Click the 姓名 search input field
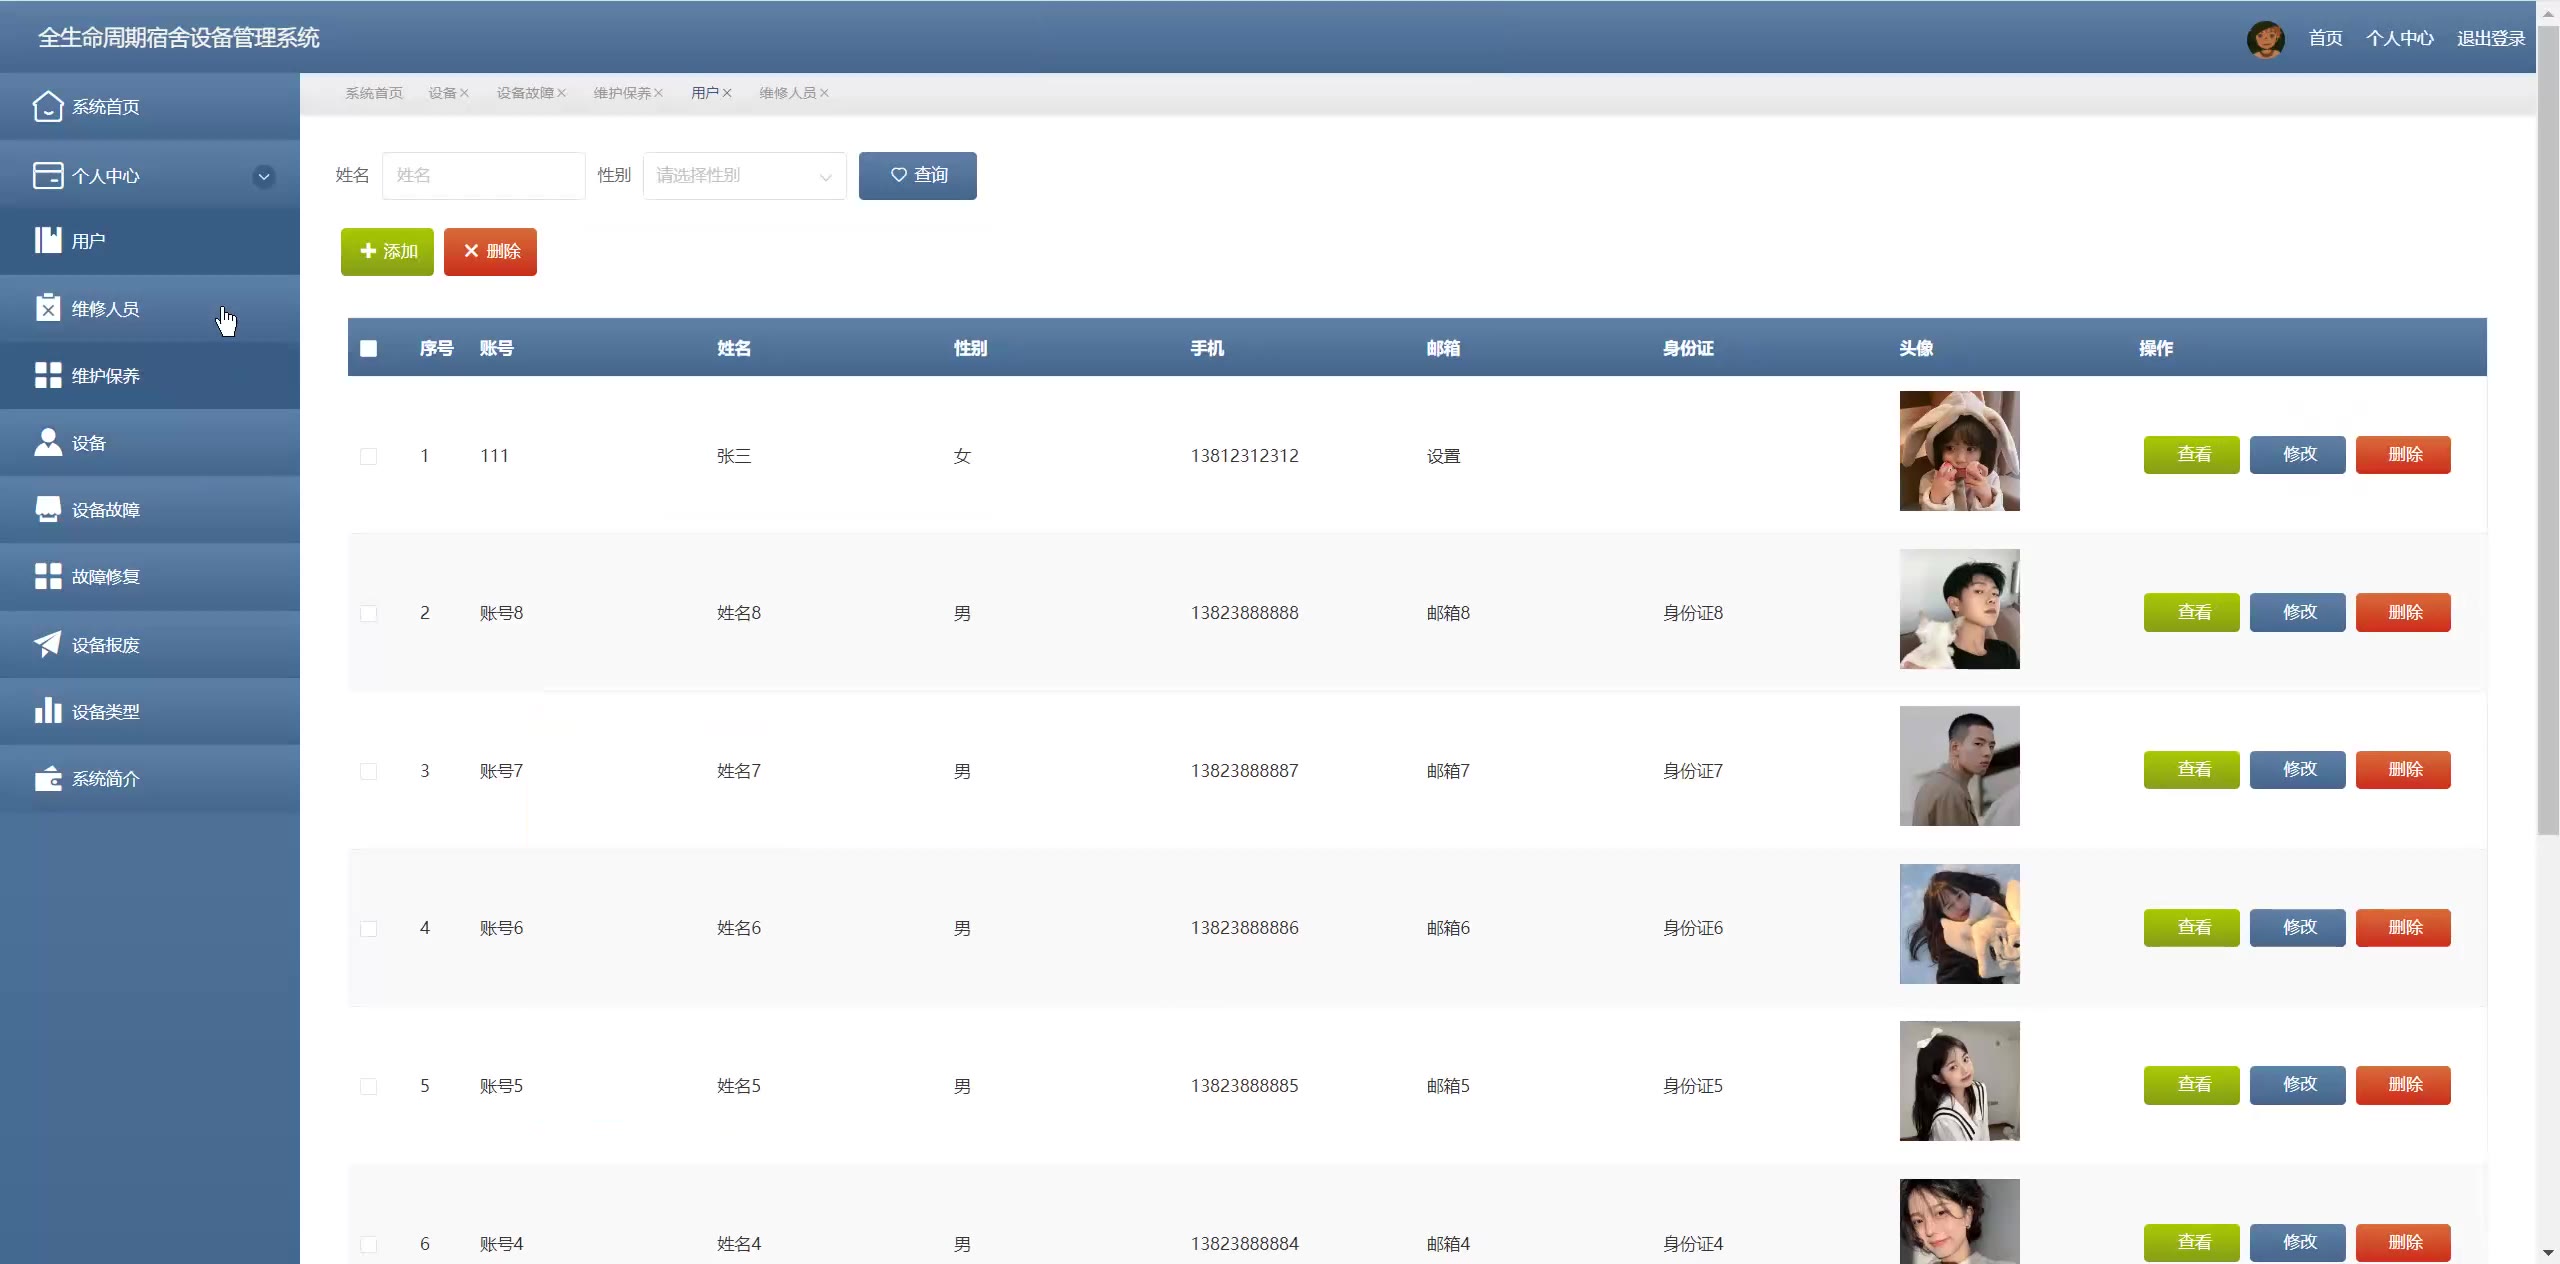The image size is (2560, 1264). [483, 175]
